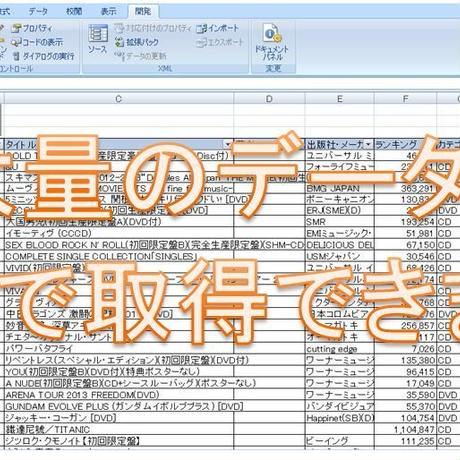Select the 'DELICIOUS DEL' publisher cell
The width and height of the screenshot is (460, 460).
(340, 245)
